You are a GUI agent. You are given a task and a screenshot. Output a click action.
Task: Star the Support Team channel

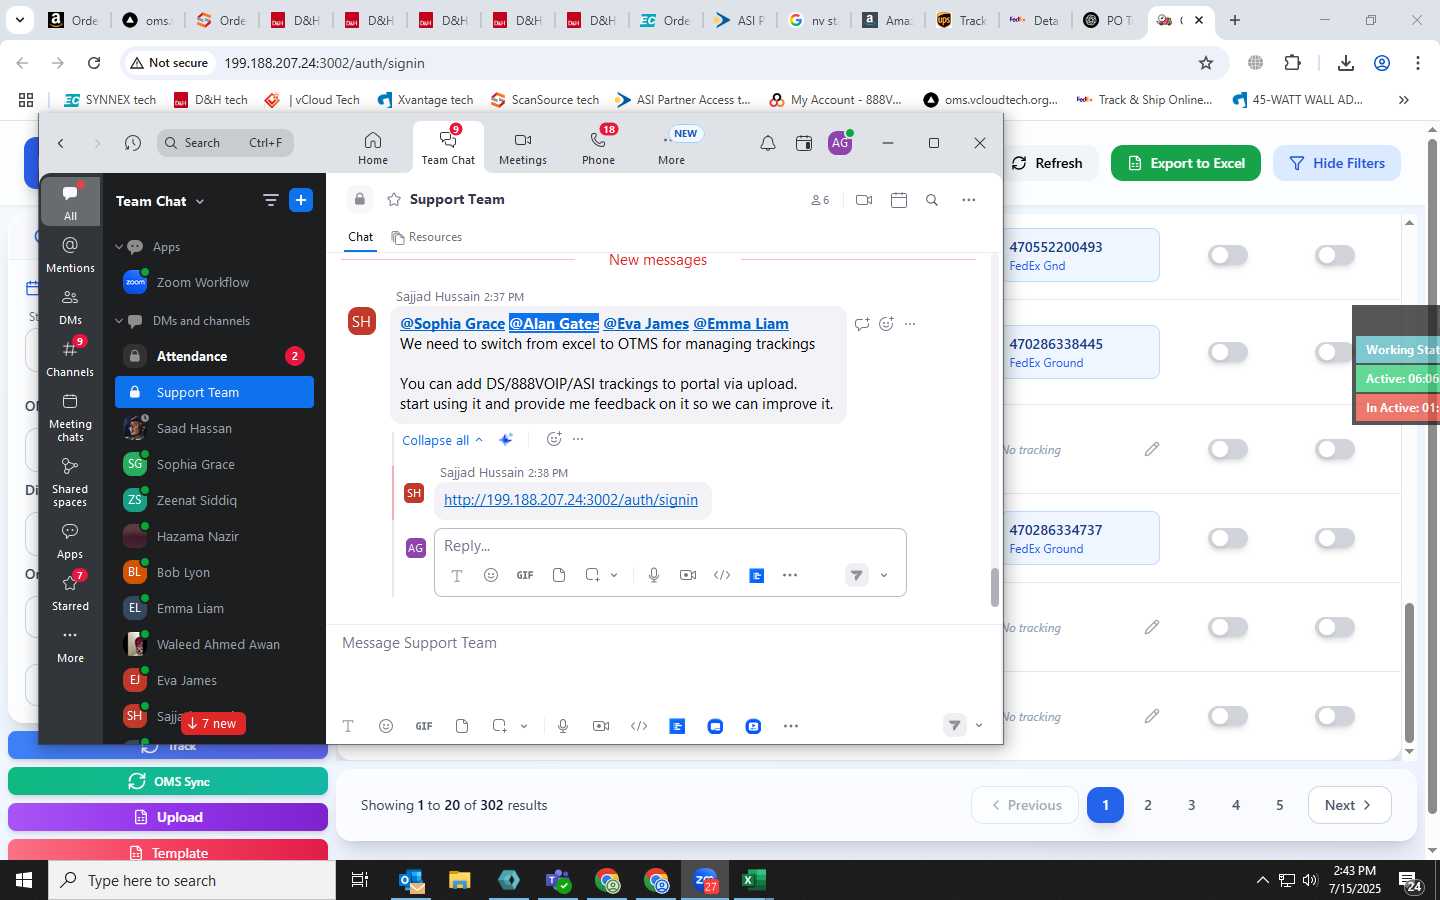pos(394,200)
